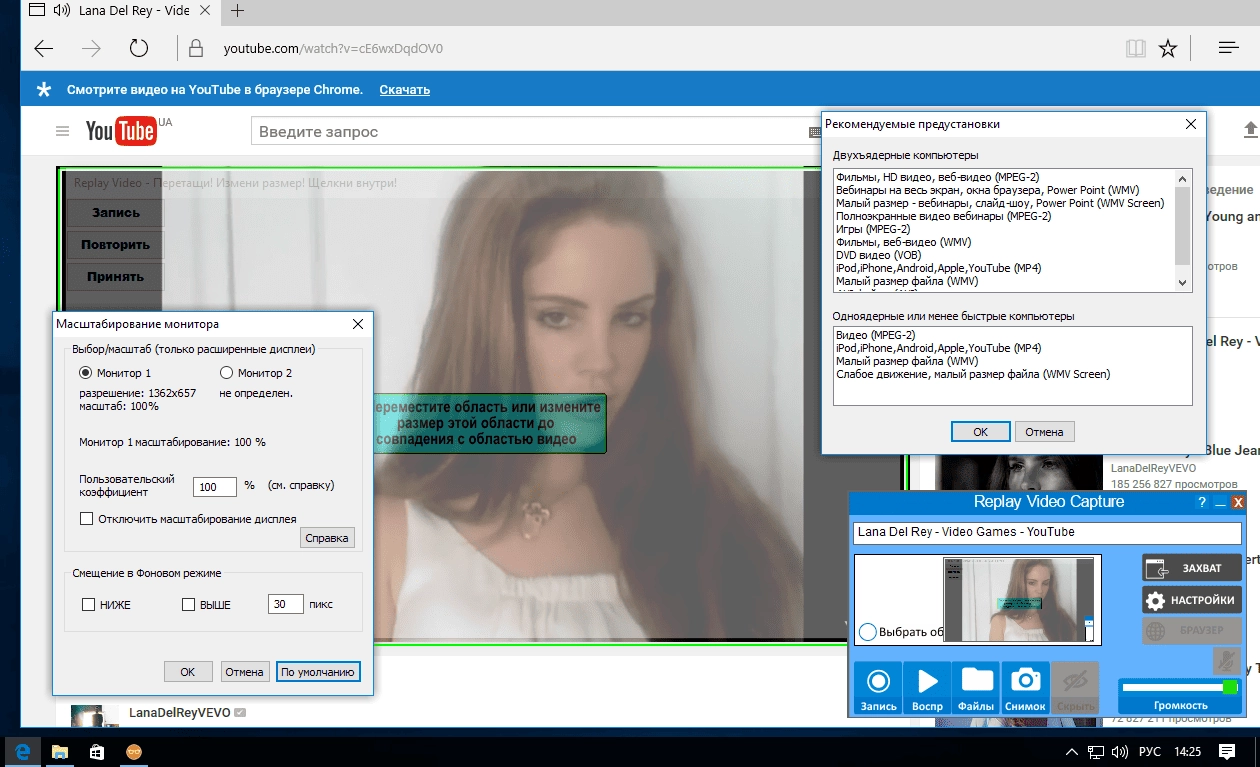This screenshot has width=1260, height=767.
Task: Click OK in Рекомендуемые предустановки dialog
Action: (980, 432)
